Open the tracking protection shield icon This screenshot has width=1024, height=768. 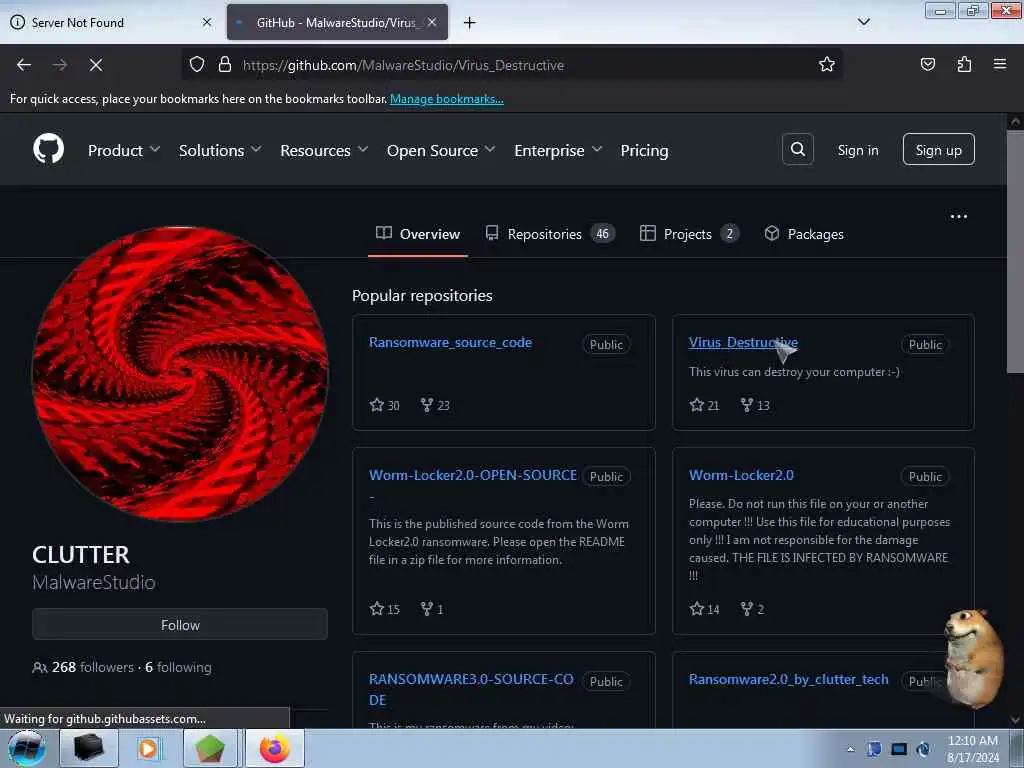(x=197, y=64)
